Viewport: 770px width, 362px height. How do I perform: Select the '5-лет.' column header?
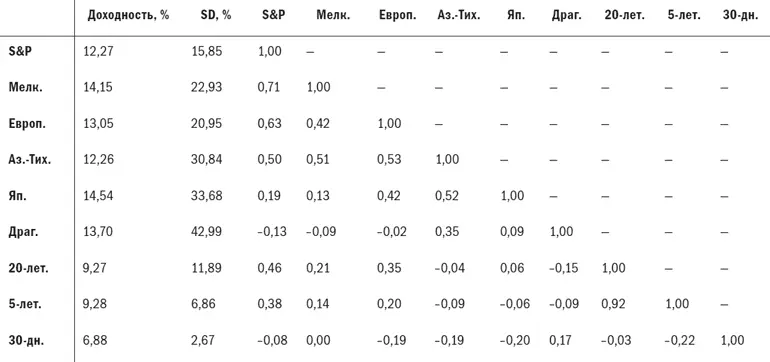click(682, 15)
